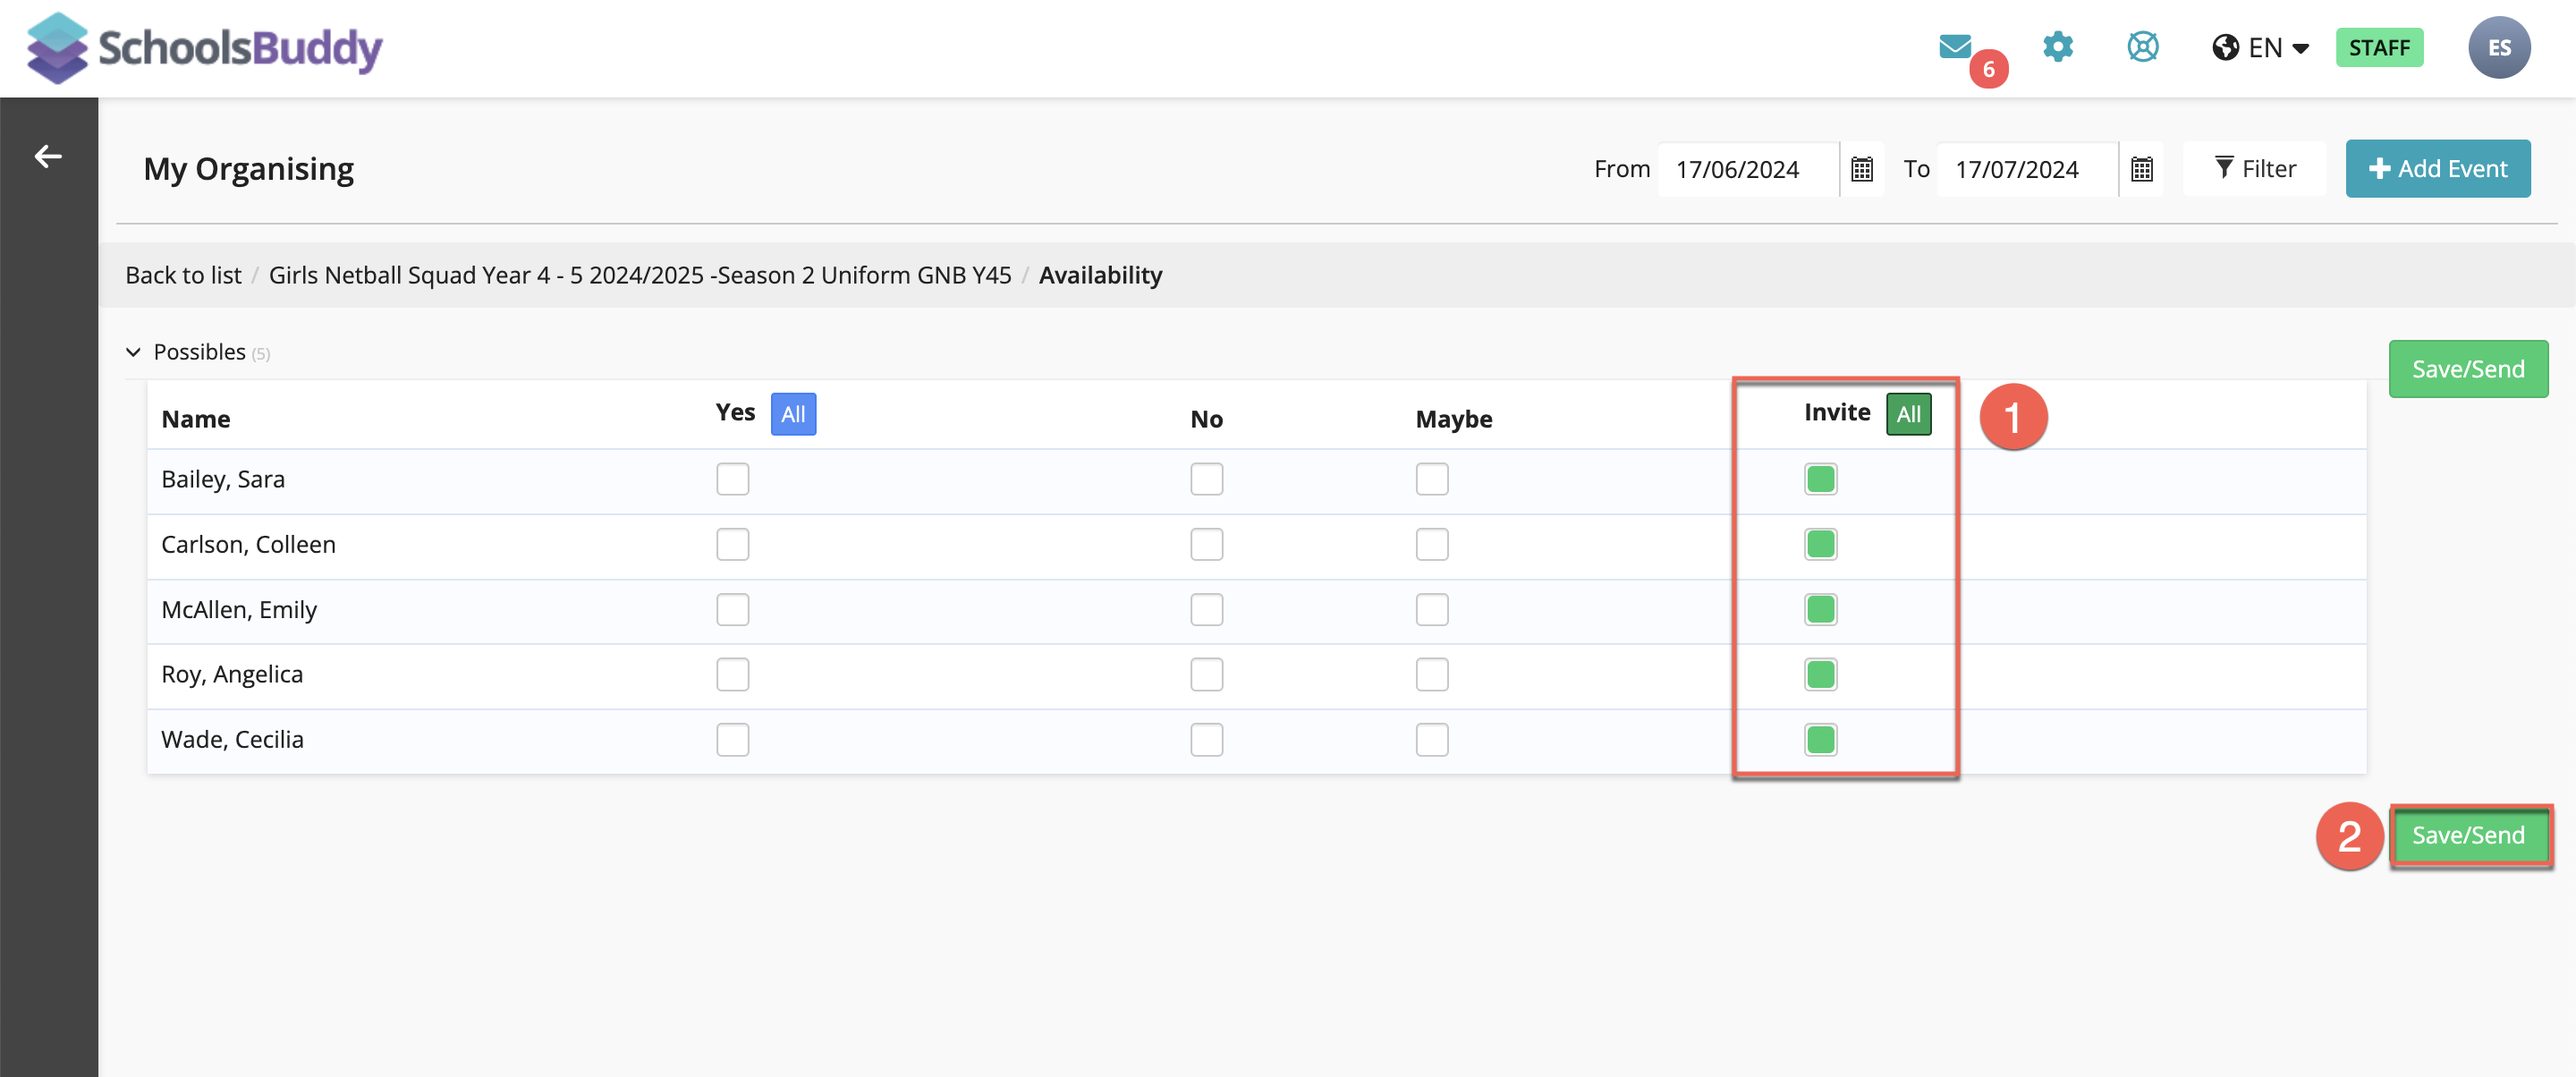Image resolution: width=2576 pixels, height=1077 pixels.
Task: Check Yes for Bailey, Sara
Action: coord(732,479)
